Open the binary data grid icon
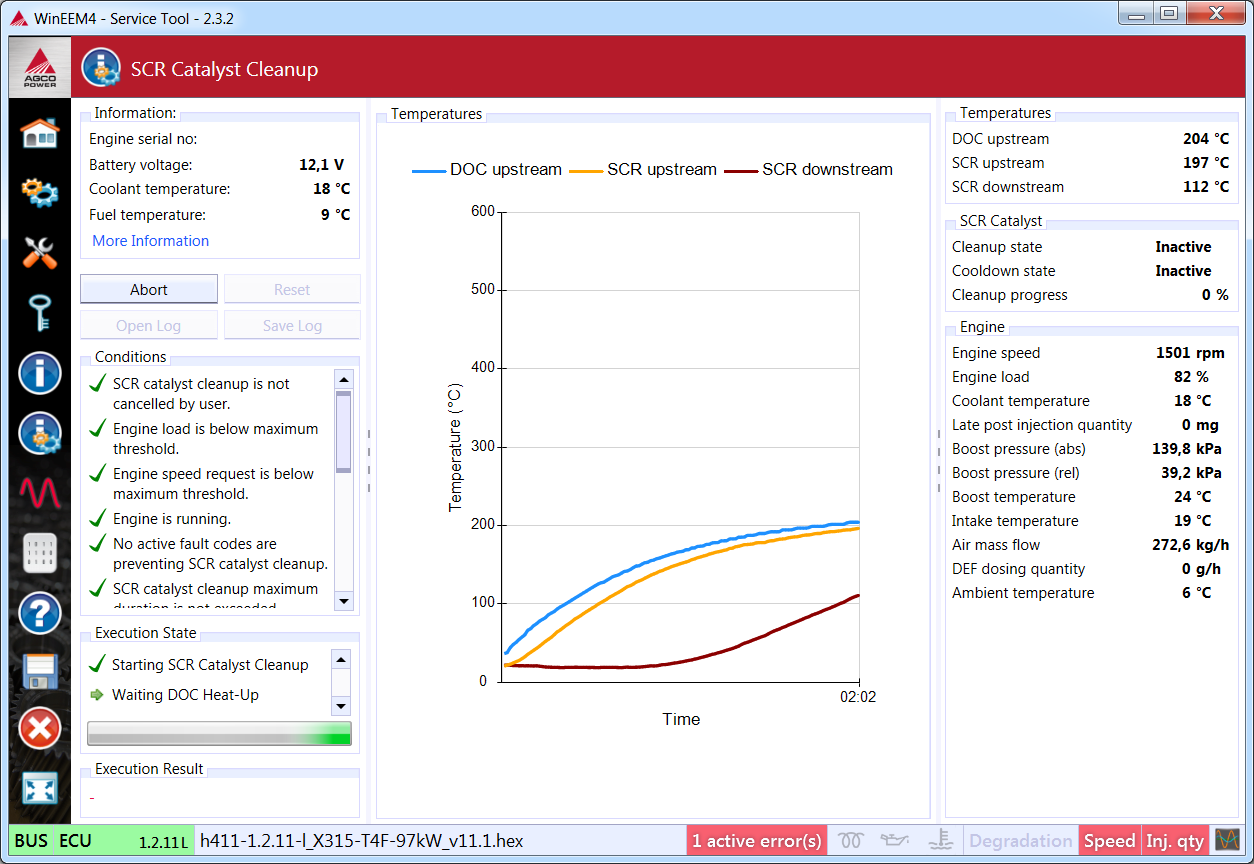The height and width of the screenshot is (864, 1254). [x=40, y=553]
